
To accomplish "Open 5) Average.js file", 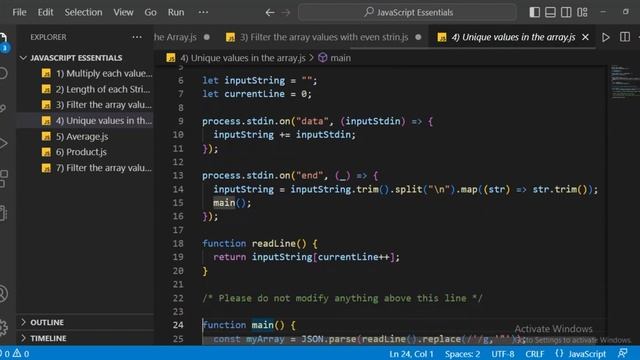I will click(x=85, y=136).
